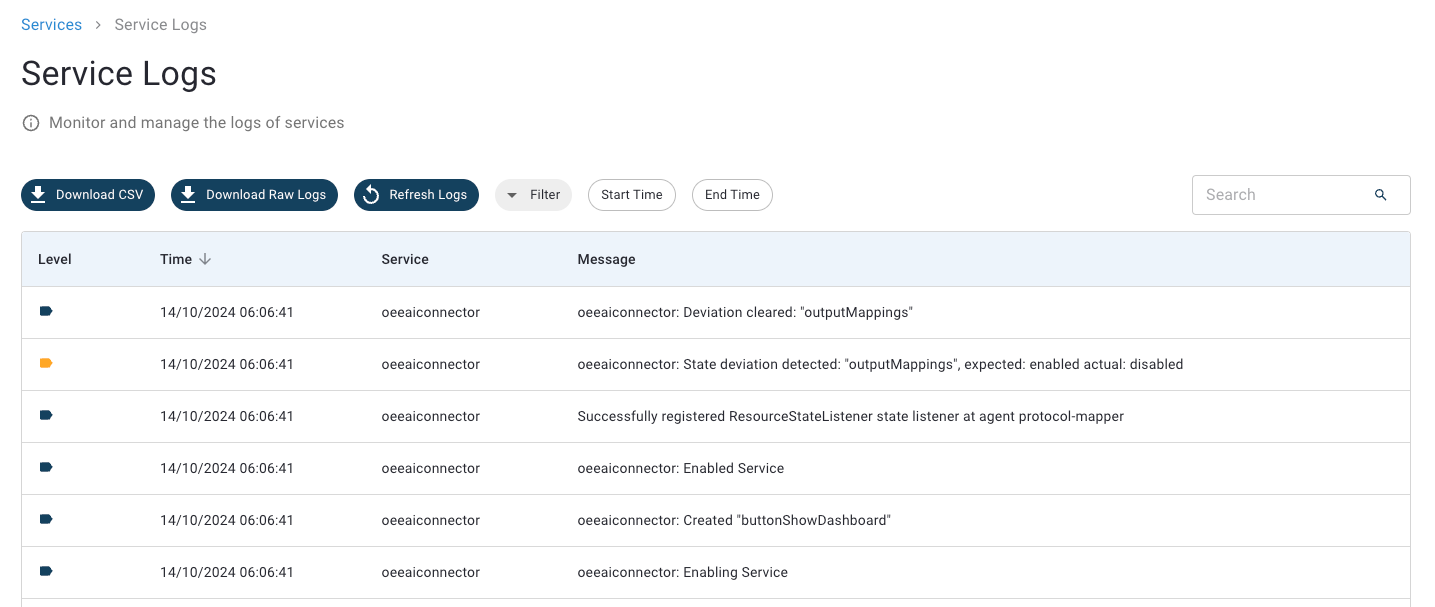Viewport: 1435px width, 607px height.
Task: Click the search magnifier icon
Action: click(x=1380, y=195)
